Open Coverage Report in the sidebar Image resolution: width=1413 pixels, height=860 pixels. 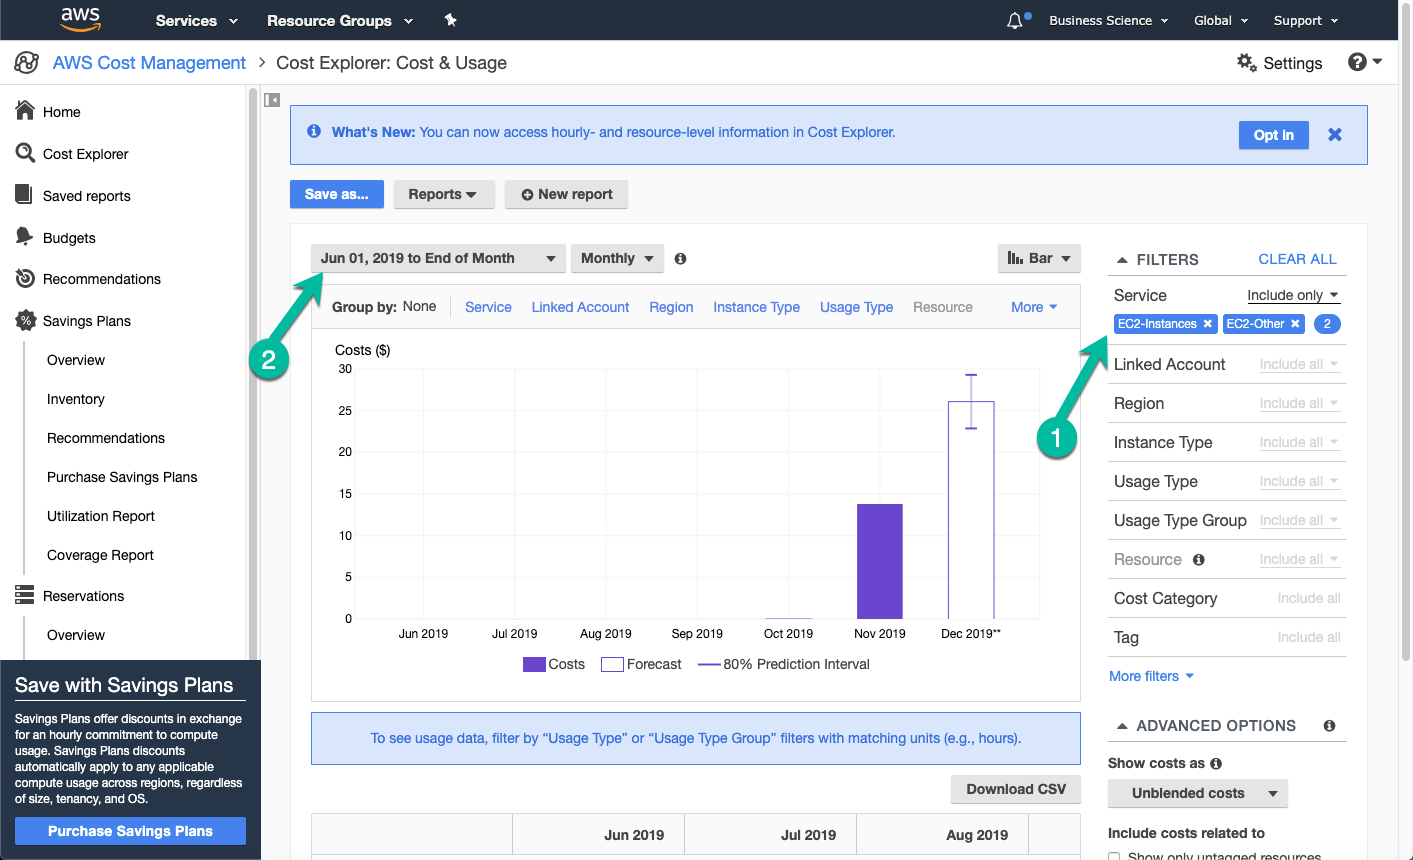coord(100,555)
